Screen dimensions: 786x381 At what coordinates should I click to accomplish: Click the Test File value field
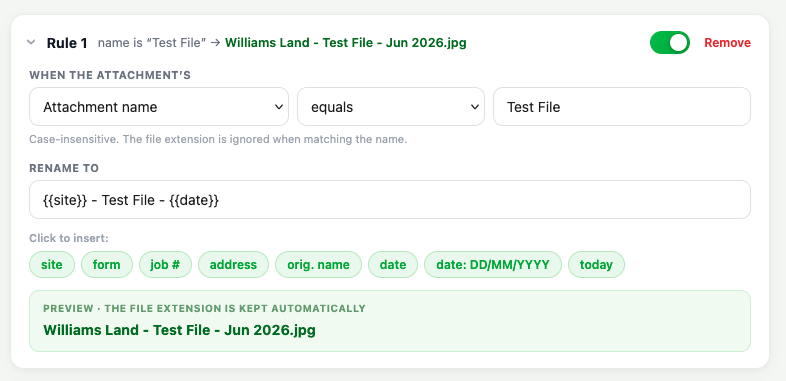coord(622,107)
